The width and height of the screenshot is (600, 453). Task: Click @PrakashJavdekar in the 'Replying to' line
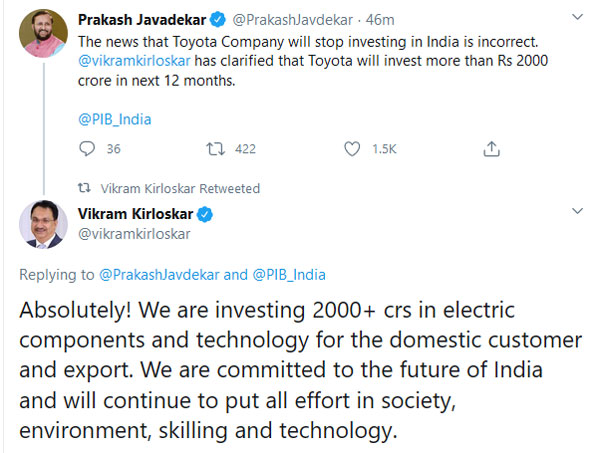tap(158, 274)
